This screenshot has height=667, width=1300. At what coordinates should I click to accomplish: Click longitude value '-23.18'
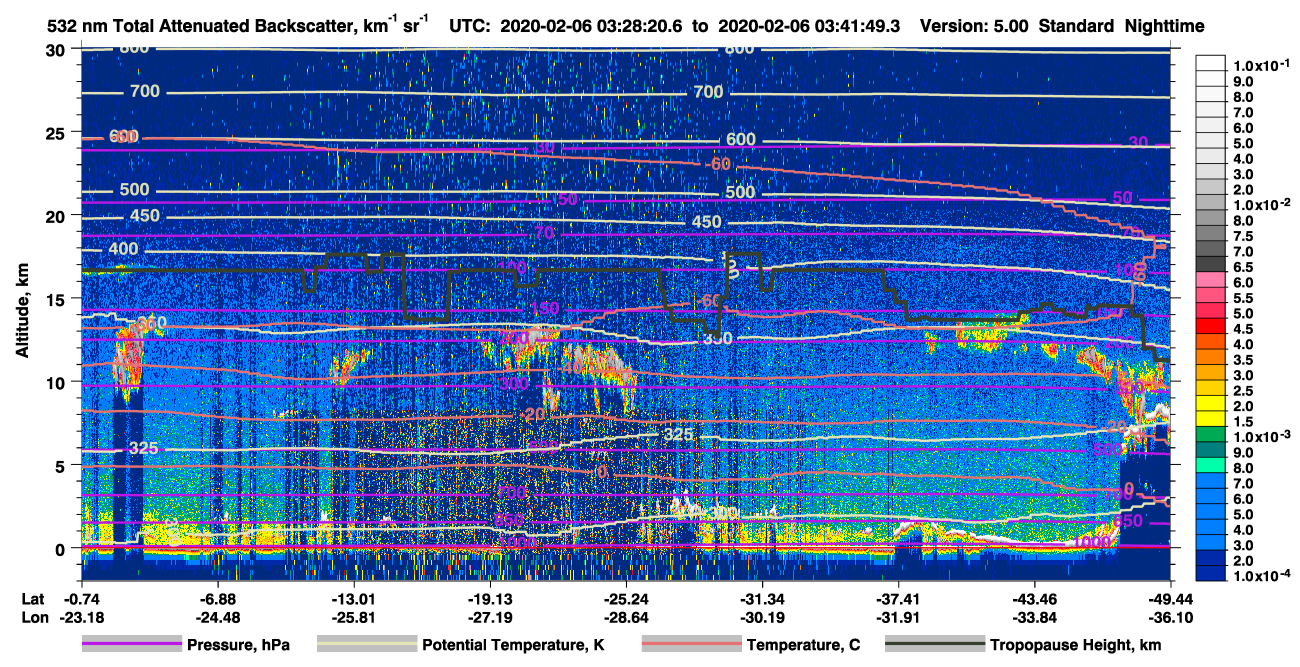coord(81,617)
